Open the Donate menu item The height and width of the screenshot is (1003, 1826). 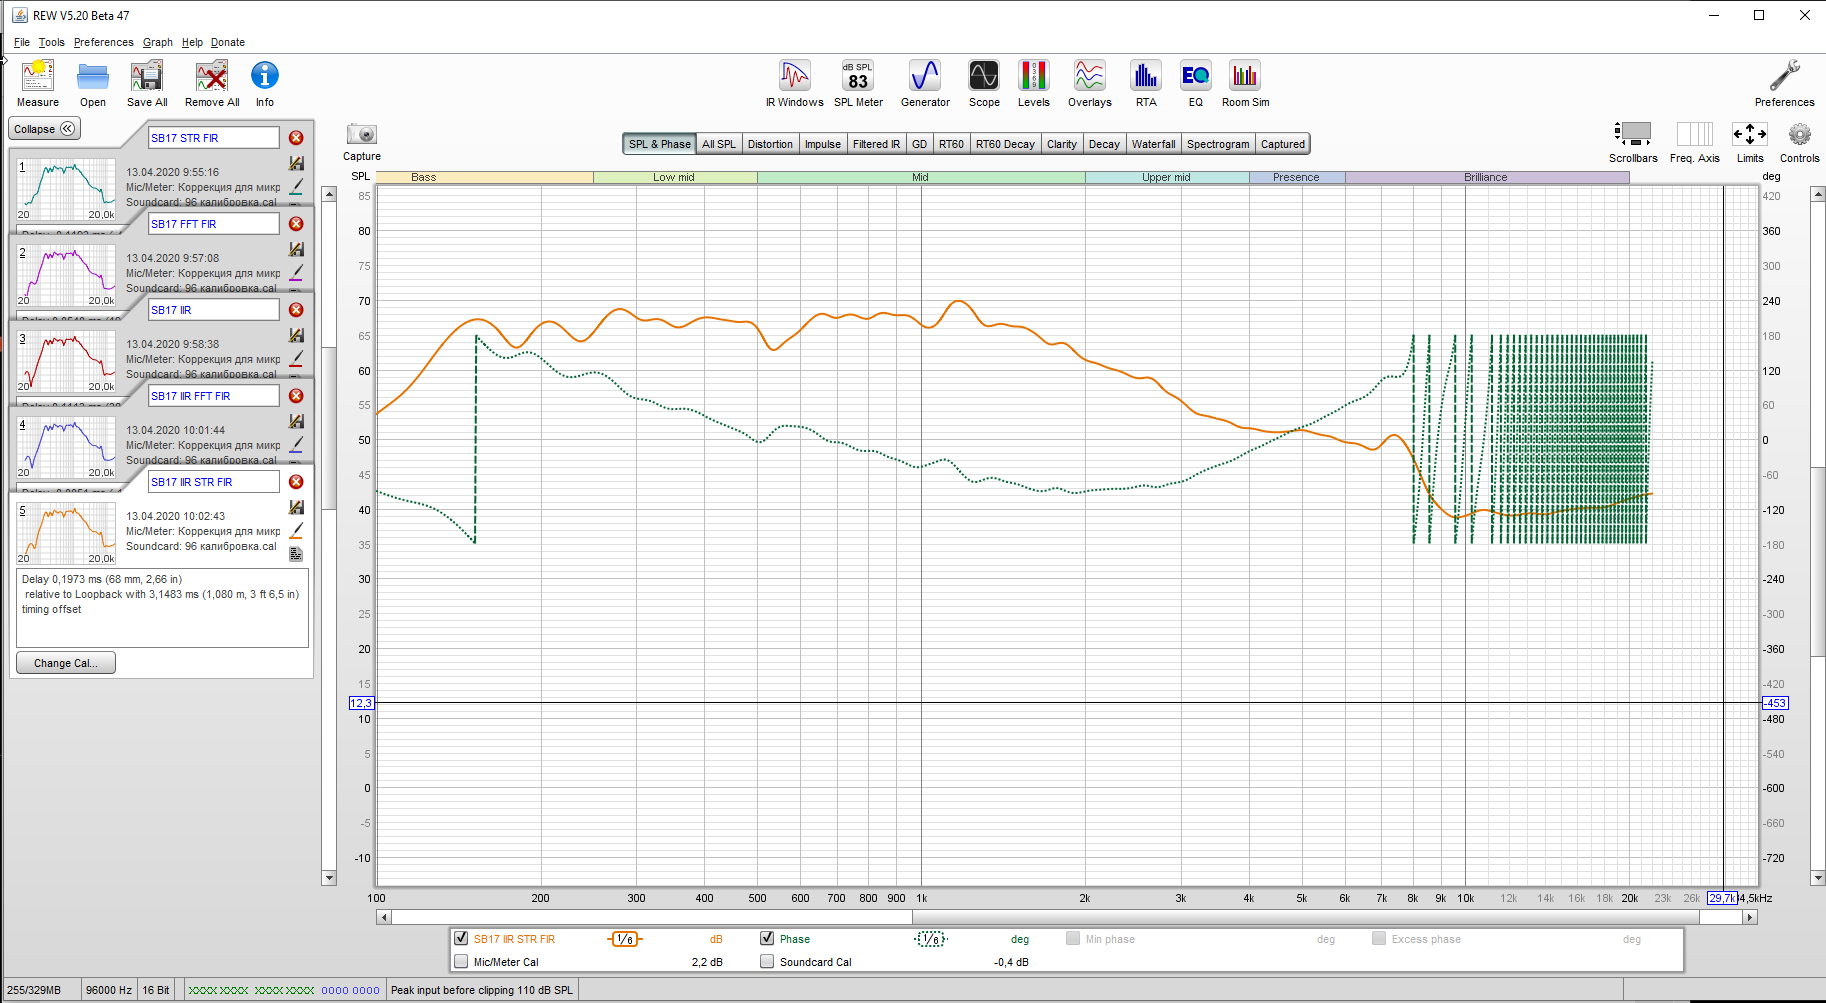coord(228,42)
